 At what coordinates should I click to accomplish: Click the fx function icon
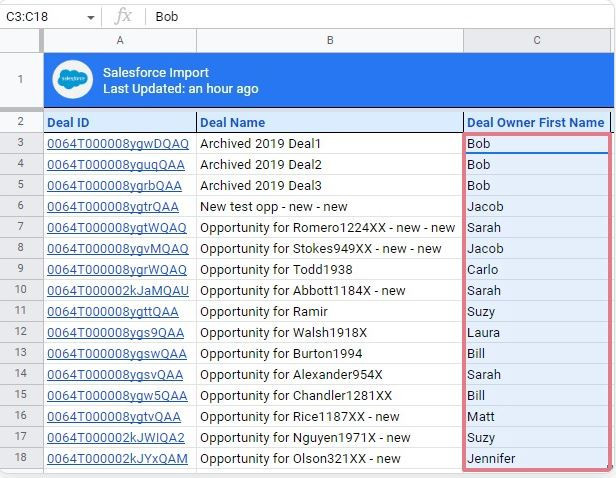123,17
